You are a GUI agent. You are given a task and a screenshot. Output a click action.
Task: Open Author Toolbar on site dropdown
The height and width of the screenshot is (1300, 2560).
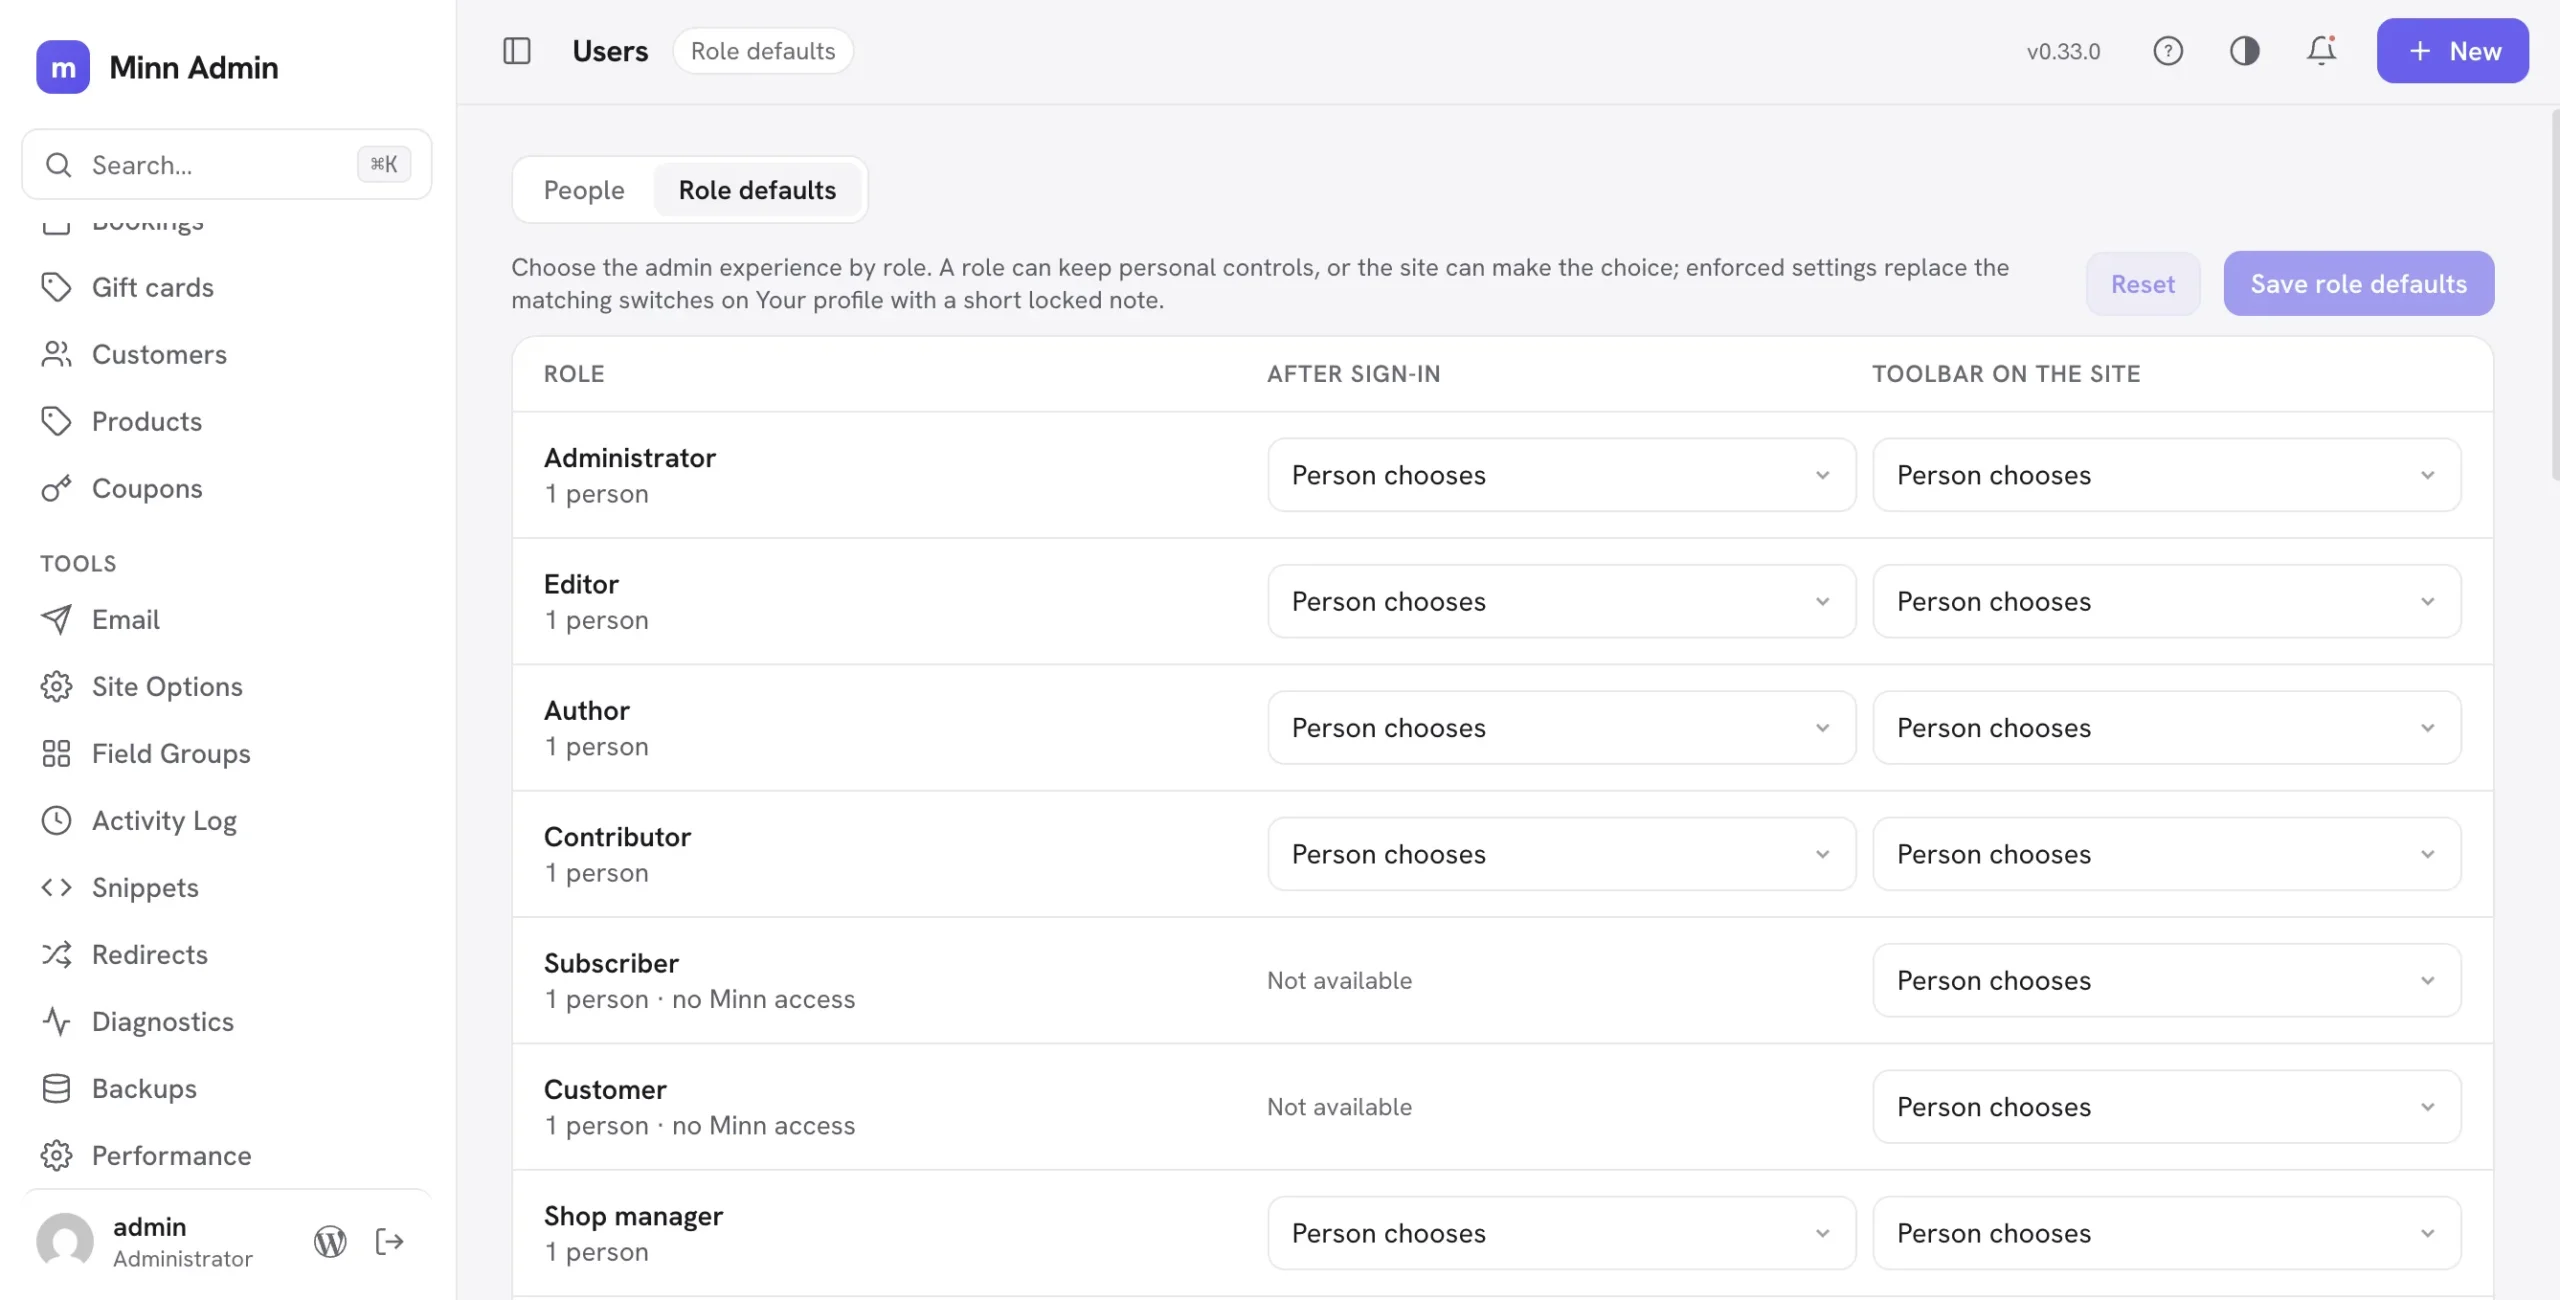point(2166,728)
